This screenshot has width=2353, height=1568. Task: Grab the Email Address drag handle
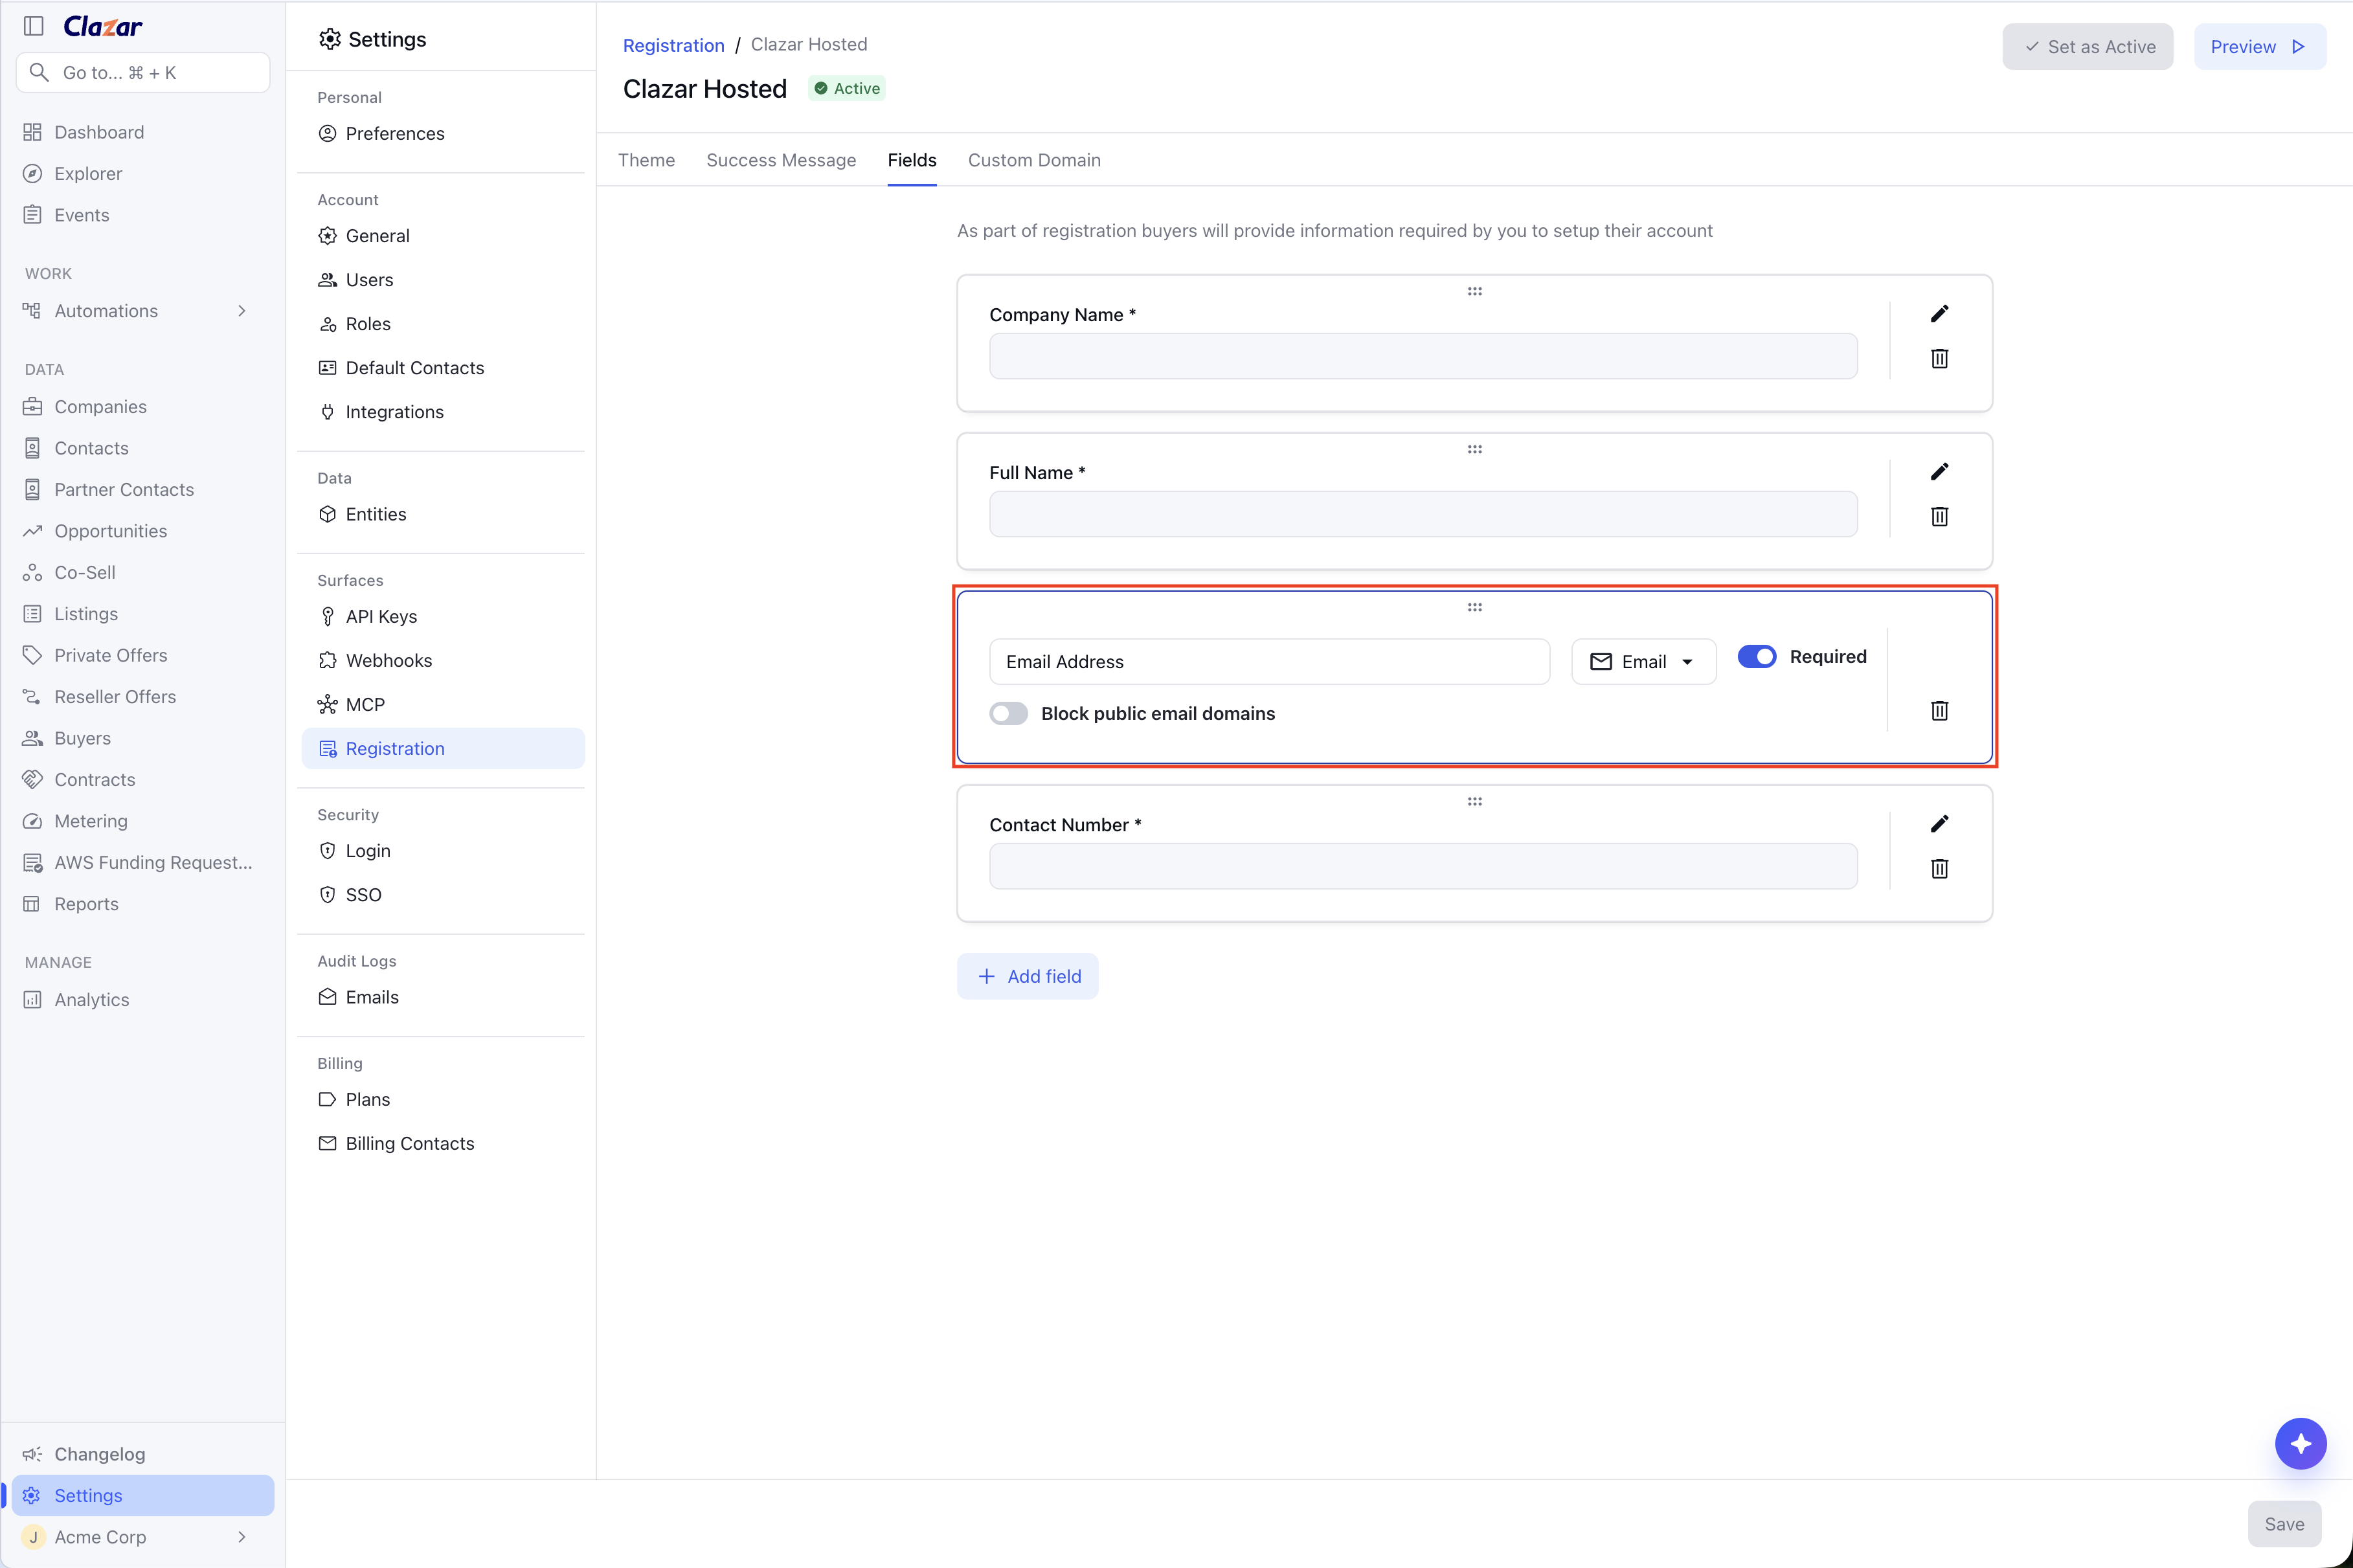coord(1474,608)
